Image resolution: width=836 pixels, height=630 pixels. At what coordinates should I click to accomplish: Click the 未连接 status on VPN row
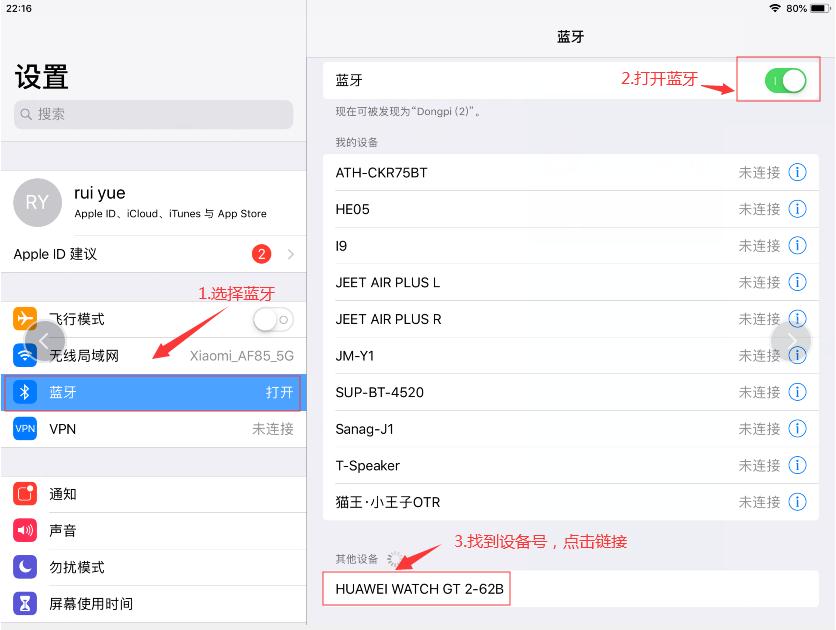[x=272, y=429]
